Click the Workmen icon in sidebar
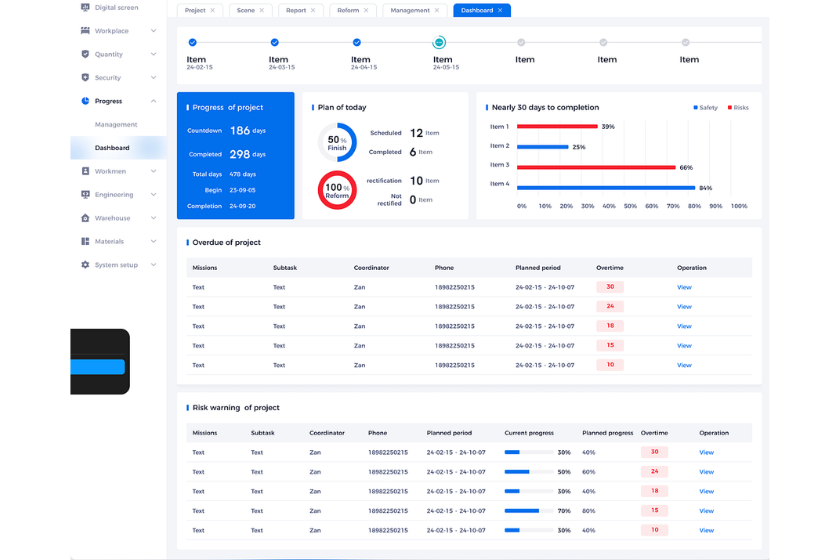The width and height of the screenshot is (840, 560). [x=85, y=171]
